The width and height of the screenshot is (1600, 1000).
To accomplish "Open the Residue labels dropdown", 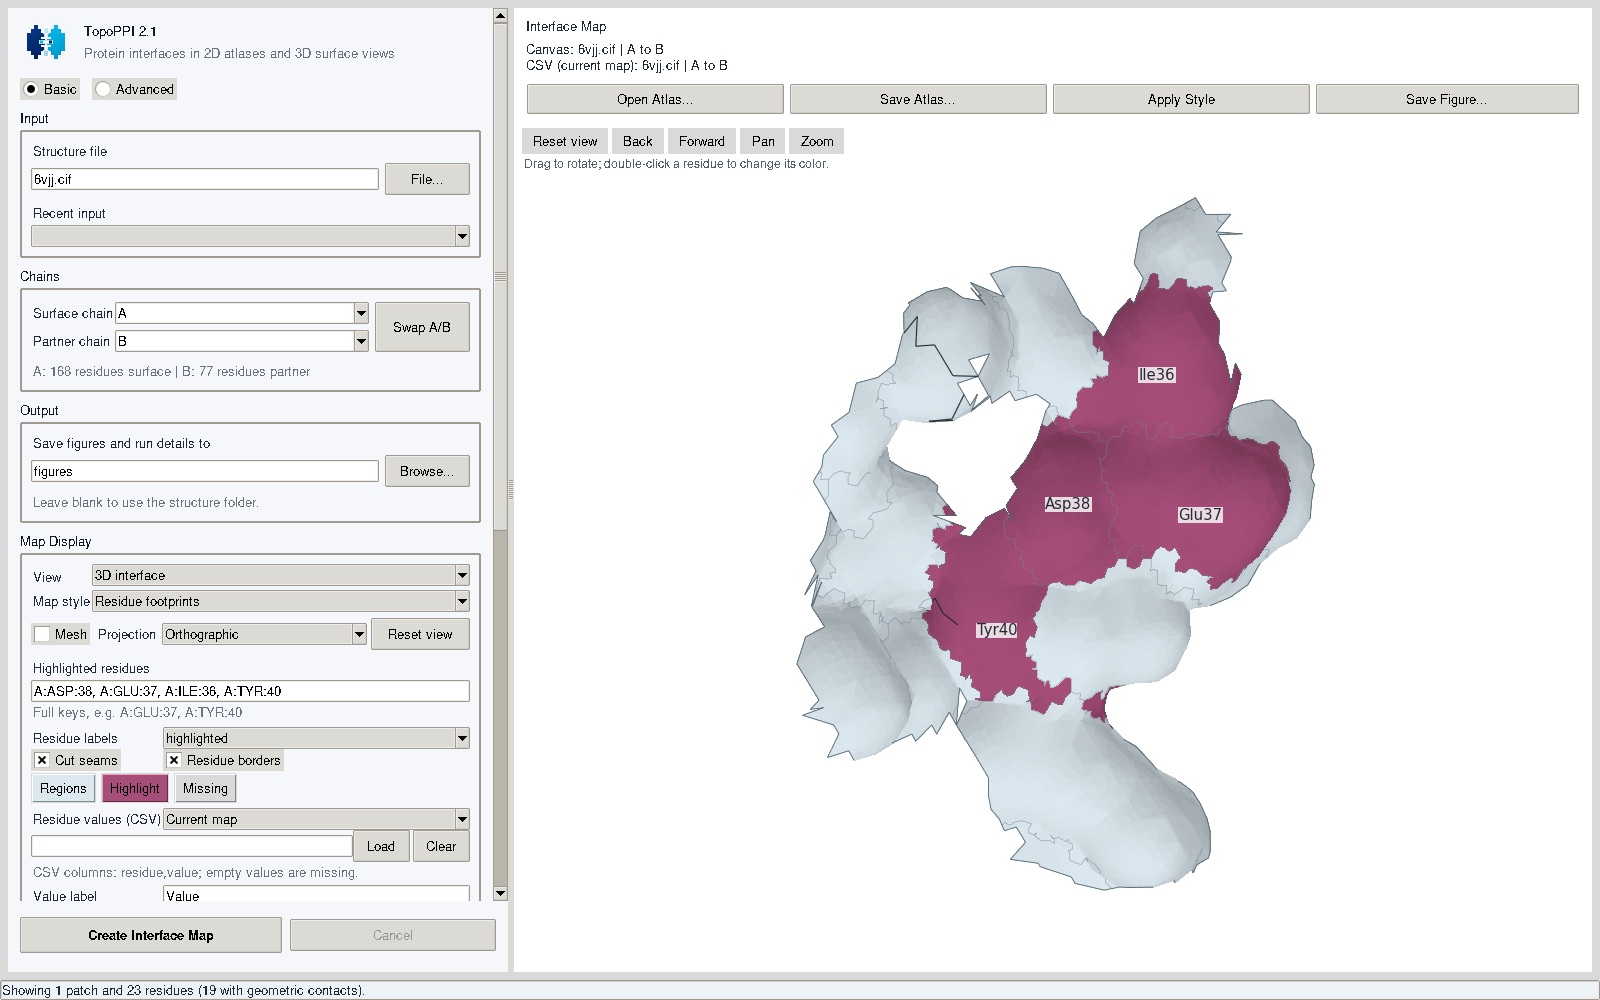I will point(316,738).
